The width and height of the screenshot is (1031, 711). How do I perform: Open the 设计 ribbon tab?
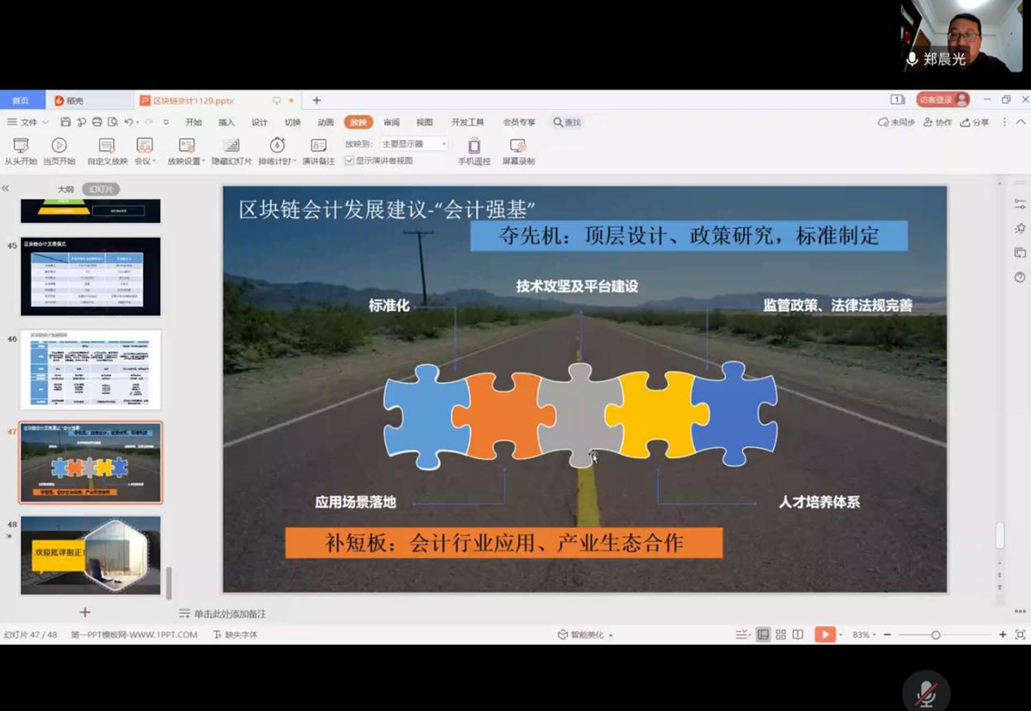[x=259, y=122]
